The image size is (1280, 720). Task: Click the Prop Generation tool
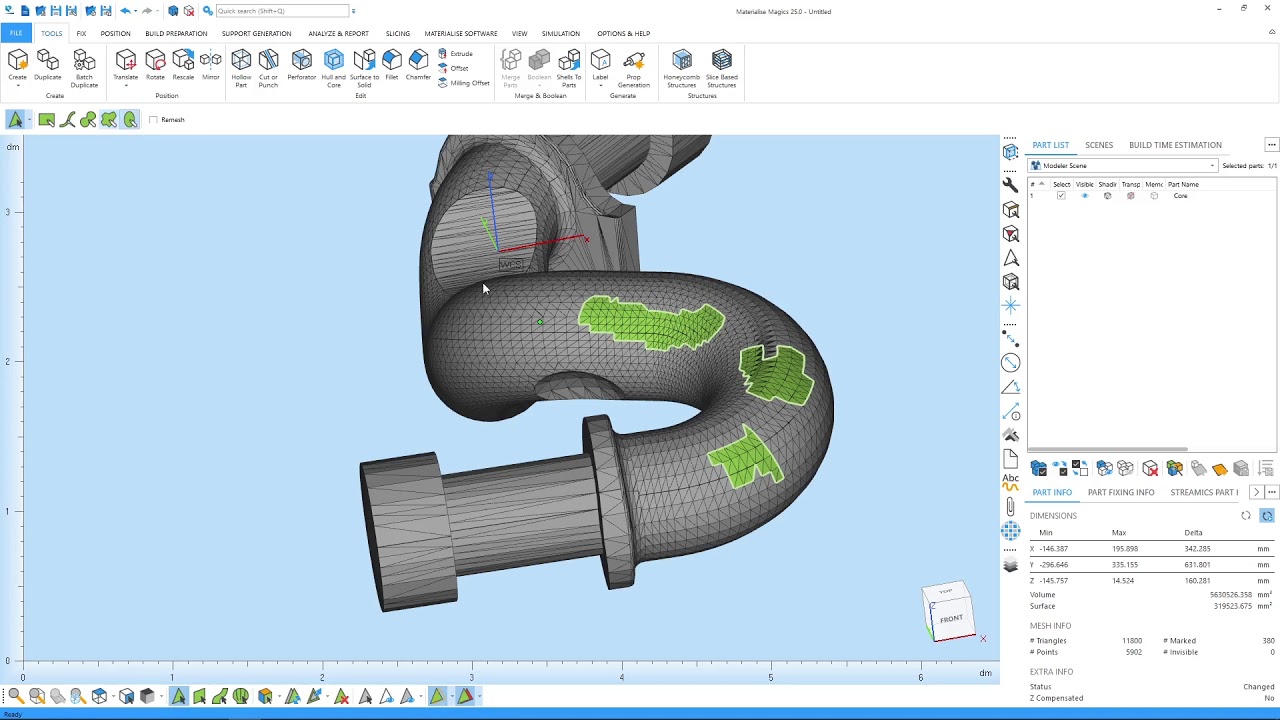(633, 68)
